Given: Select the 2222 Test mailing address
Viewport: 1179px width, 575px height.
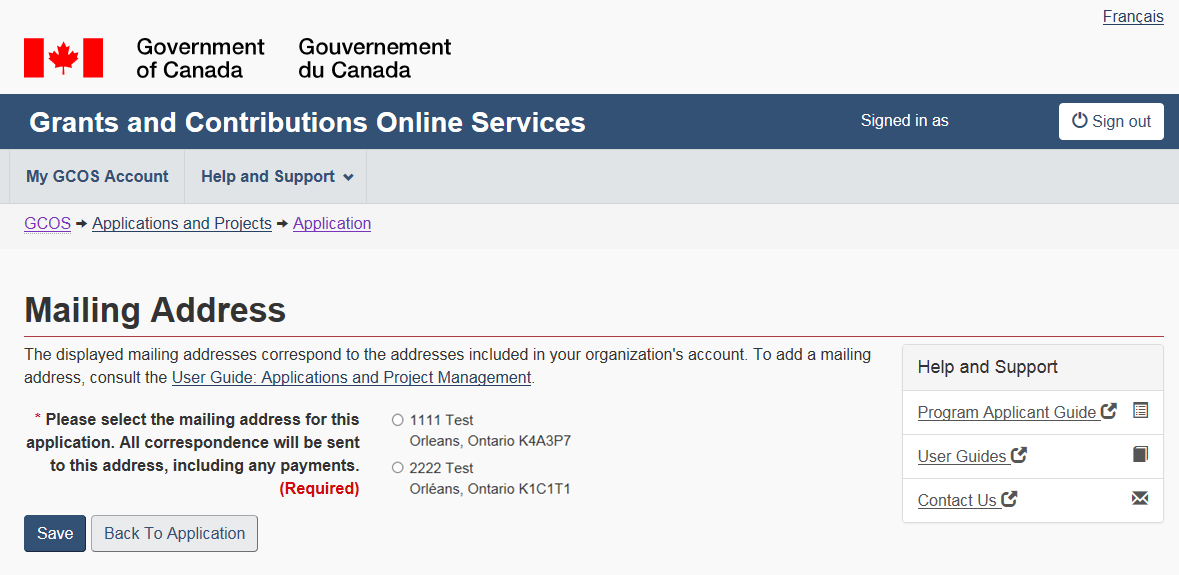Looking at the screenshot, I should pyautogui.click(x=398, y=468).
